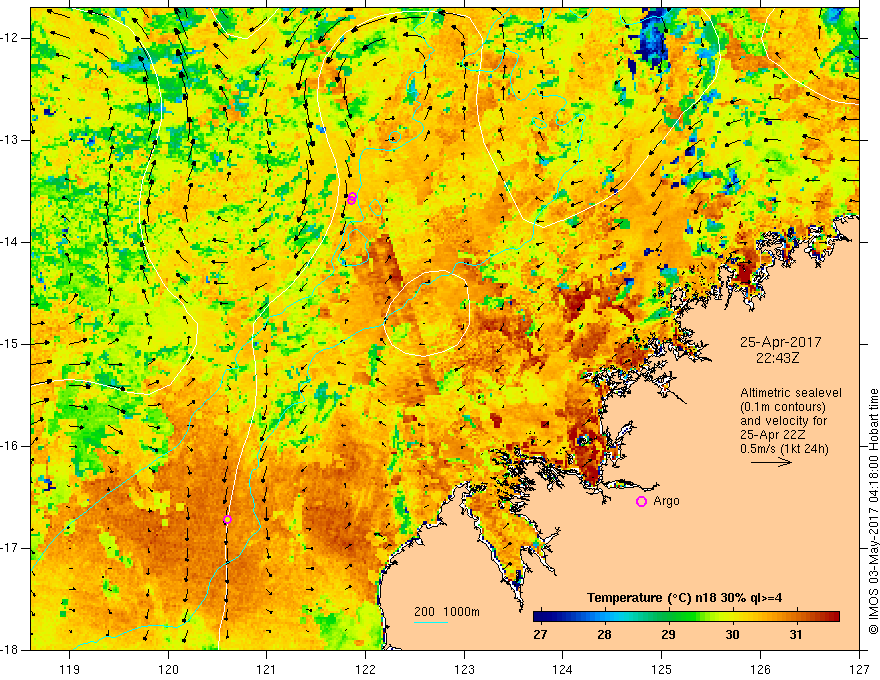This screenshot has width=880, height=680.
Task: Click the longitude axis label '125'
Action: coord(662,669)
